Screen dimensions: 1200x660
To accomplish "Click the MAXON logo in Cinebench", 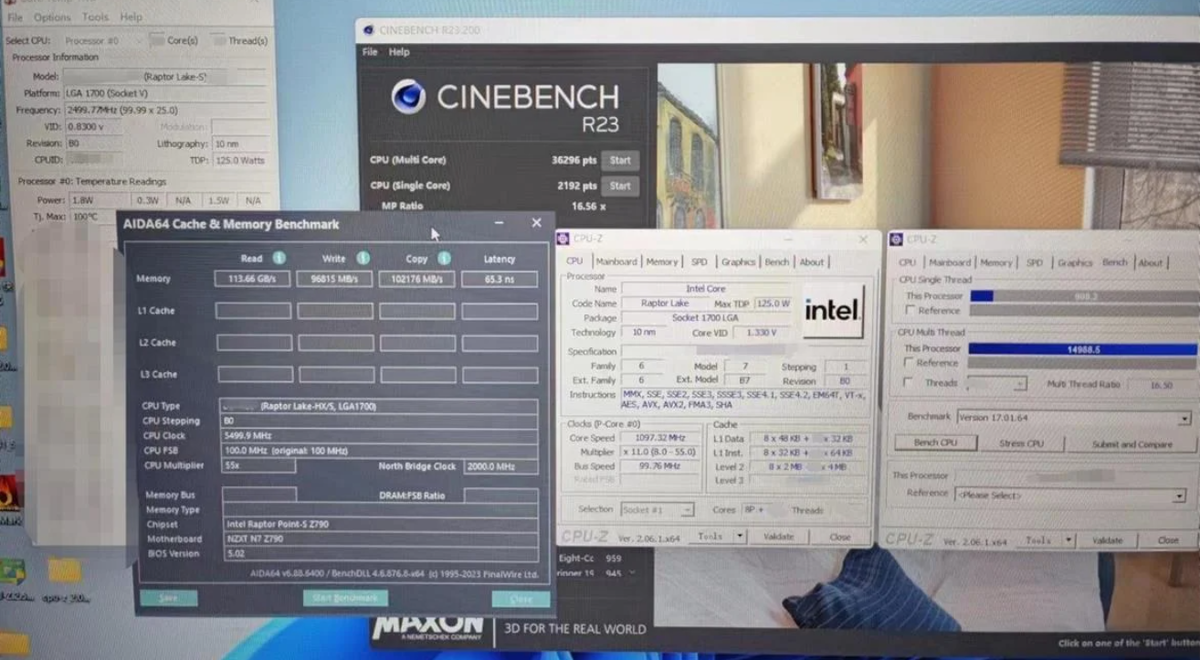I will coord(428,628).
